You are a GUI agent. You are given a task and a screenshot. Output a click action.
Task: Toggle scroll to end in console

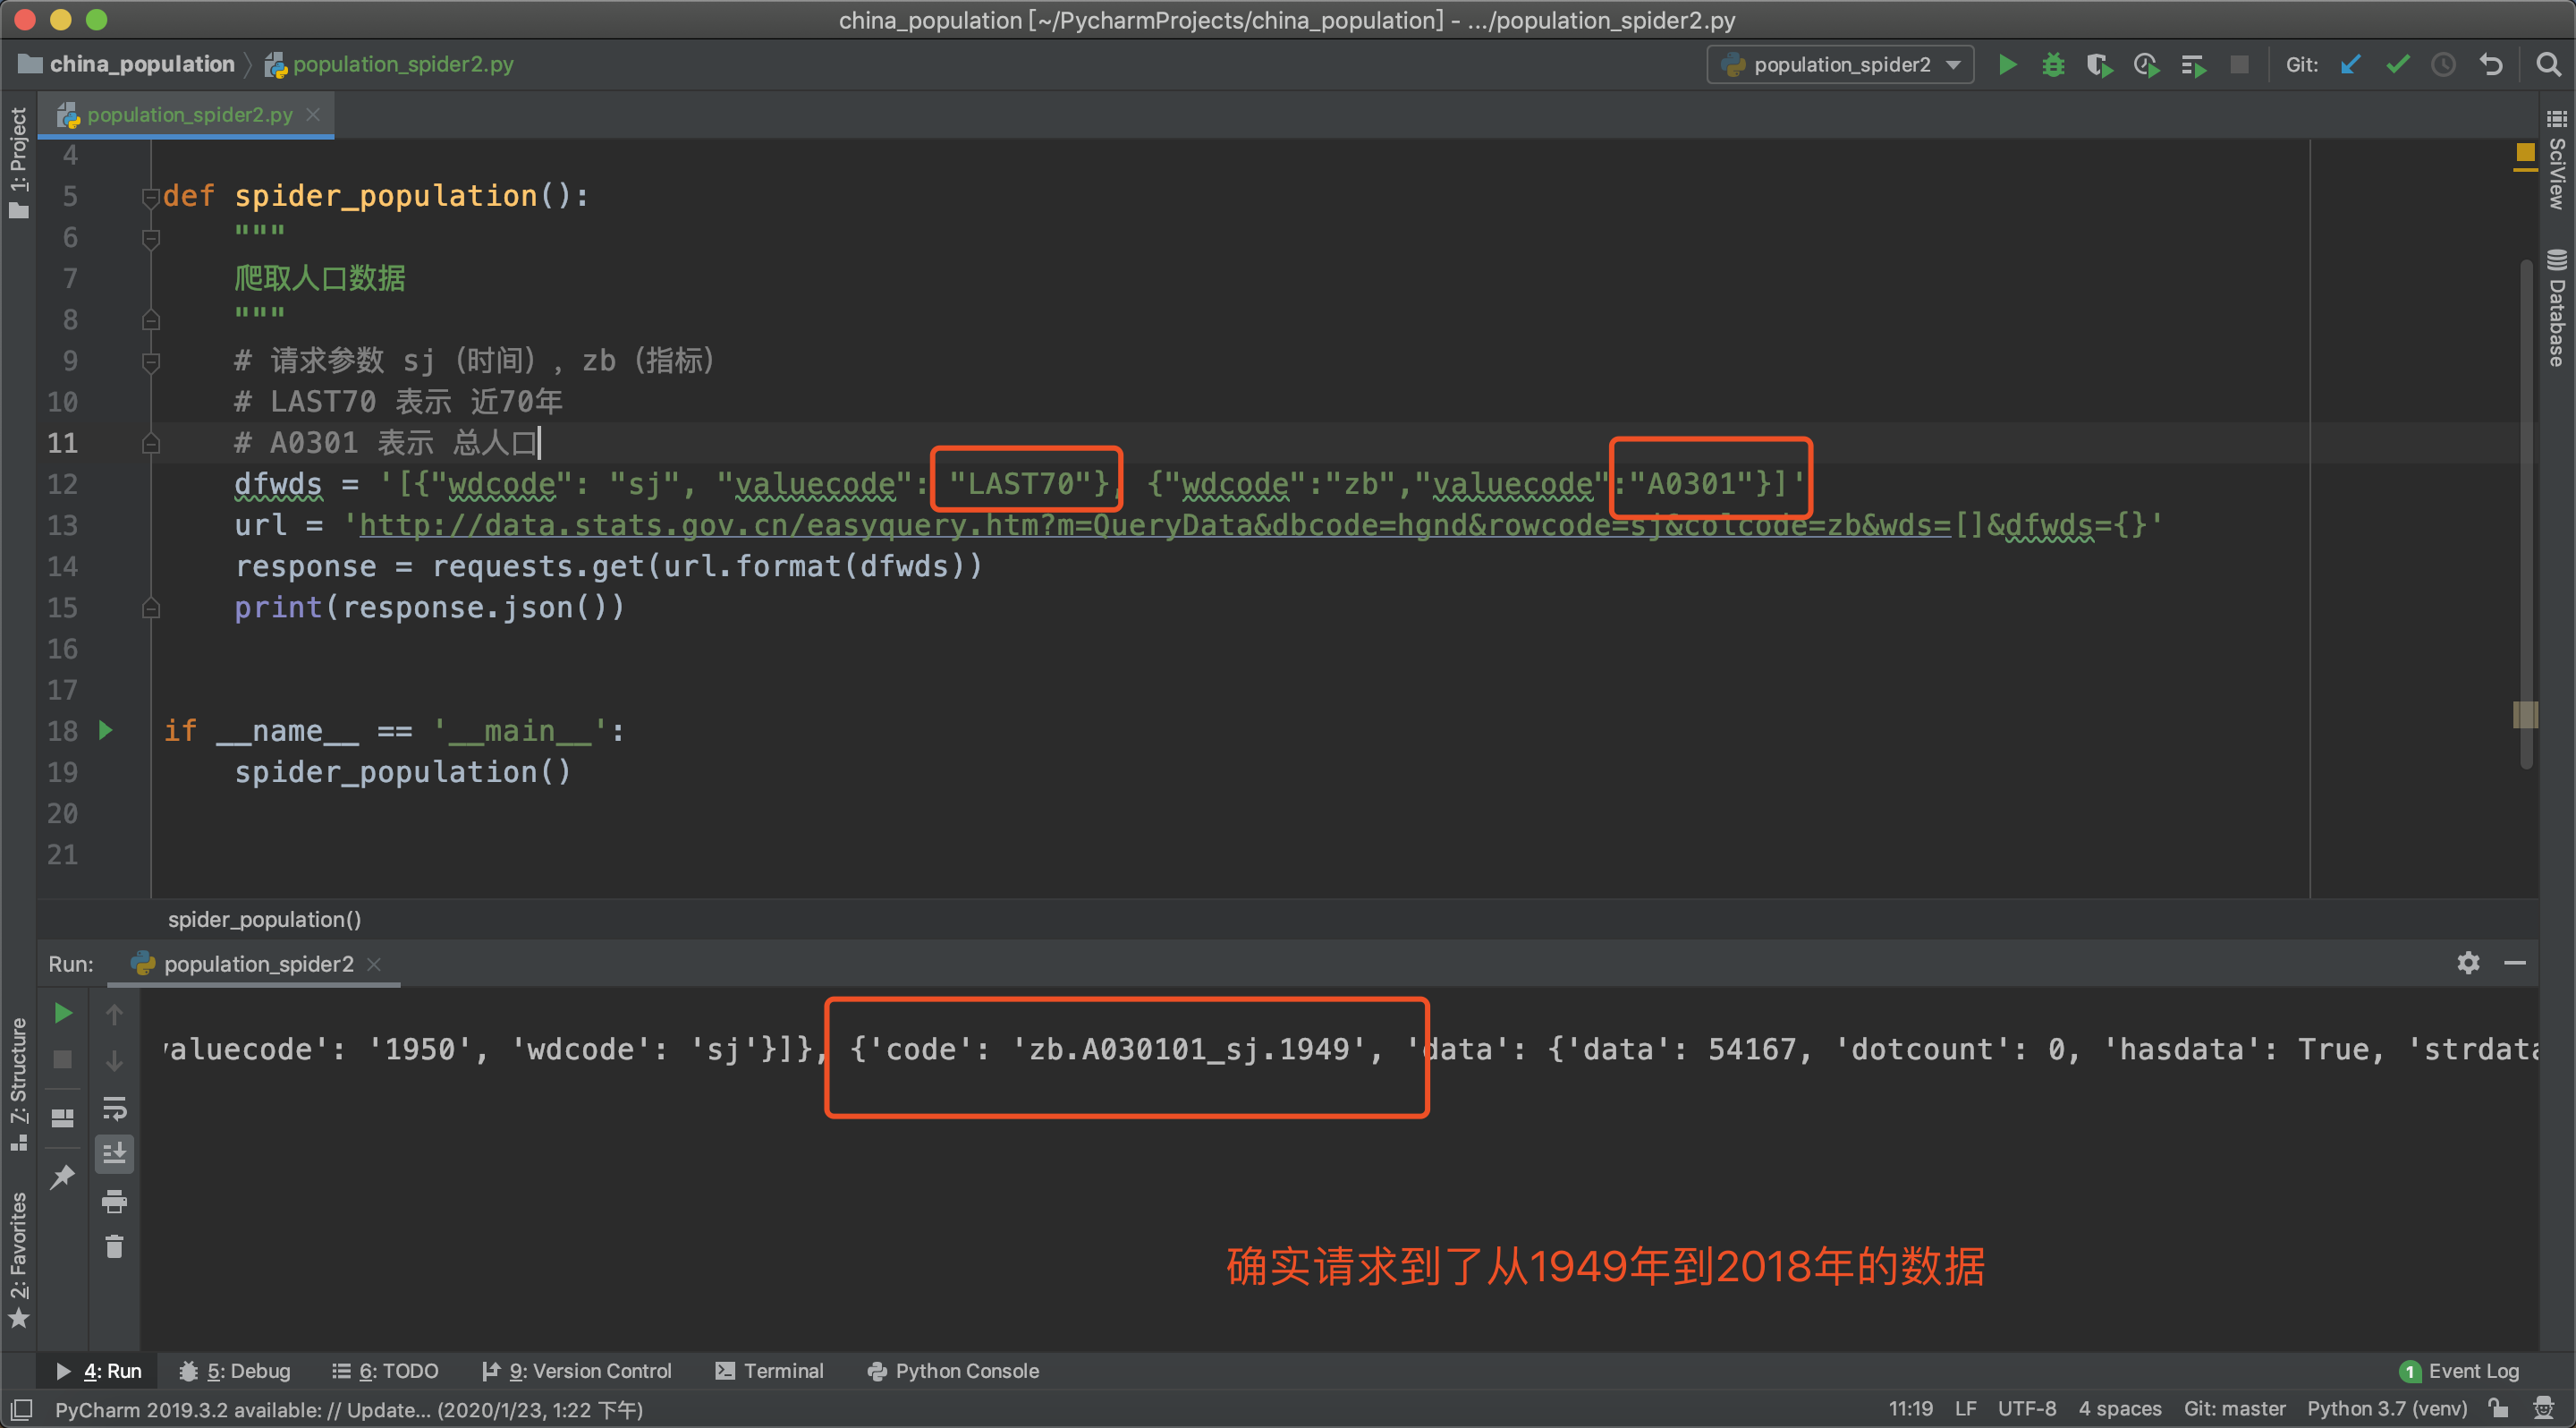coord(114,1154)
